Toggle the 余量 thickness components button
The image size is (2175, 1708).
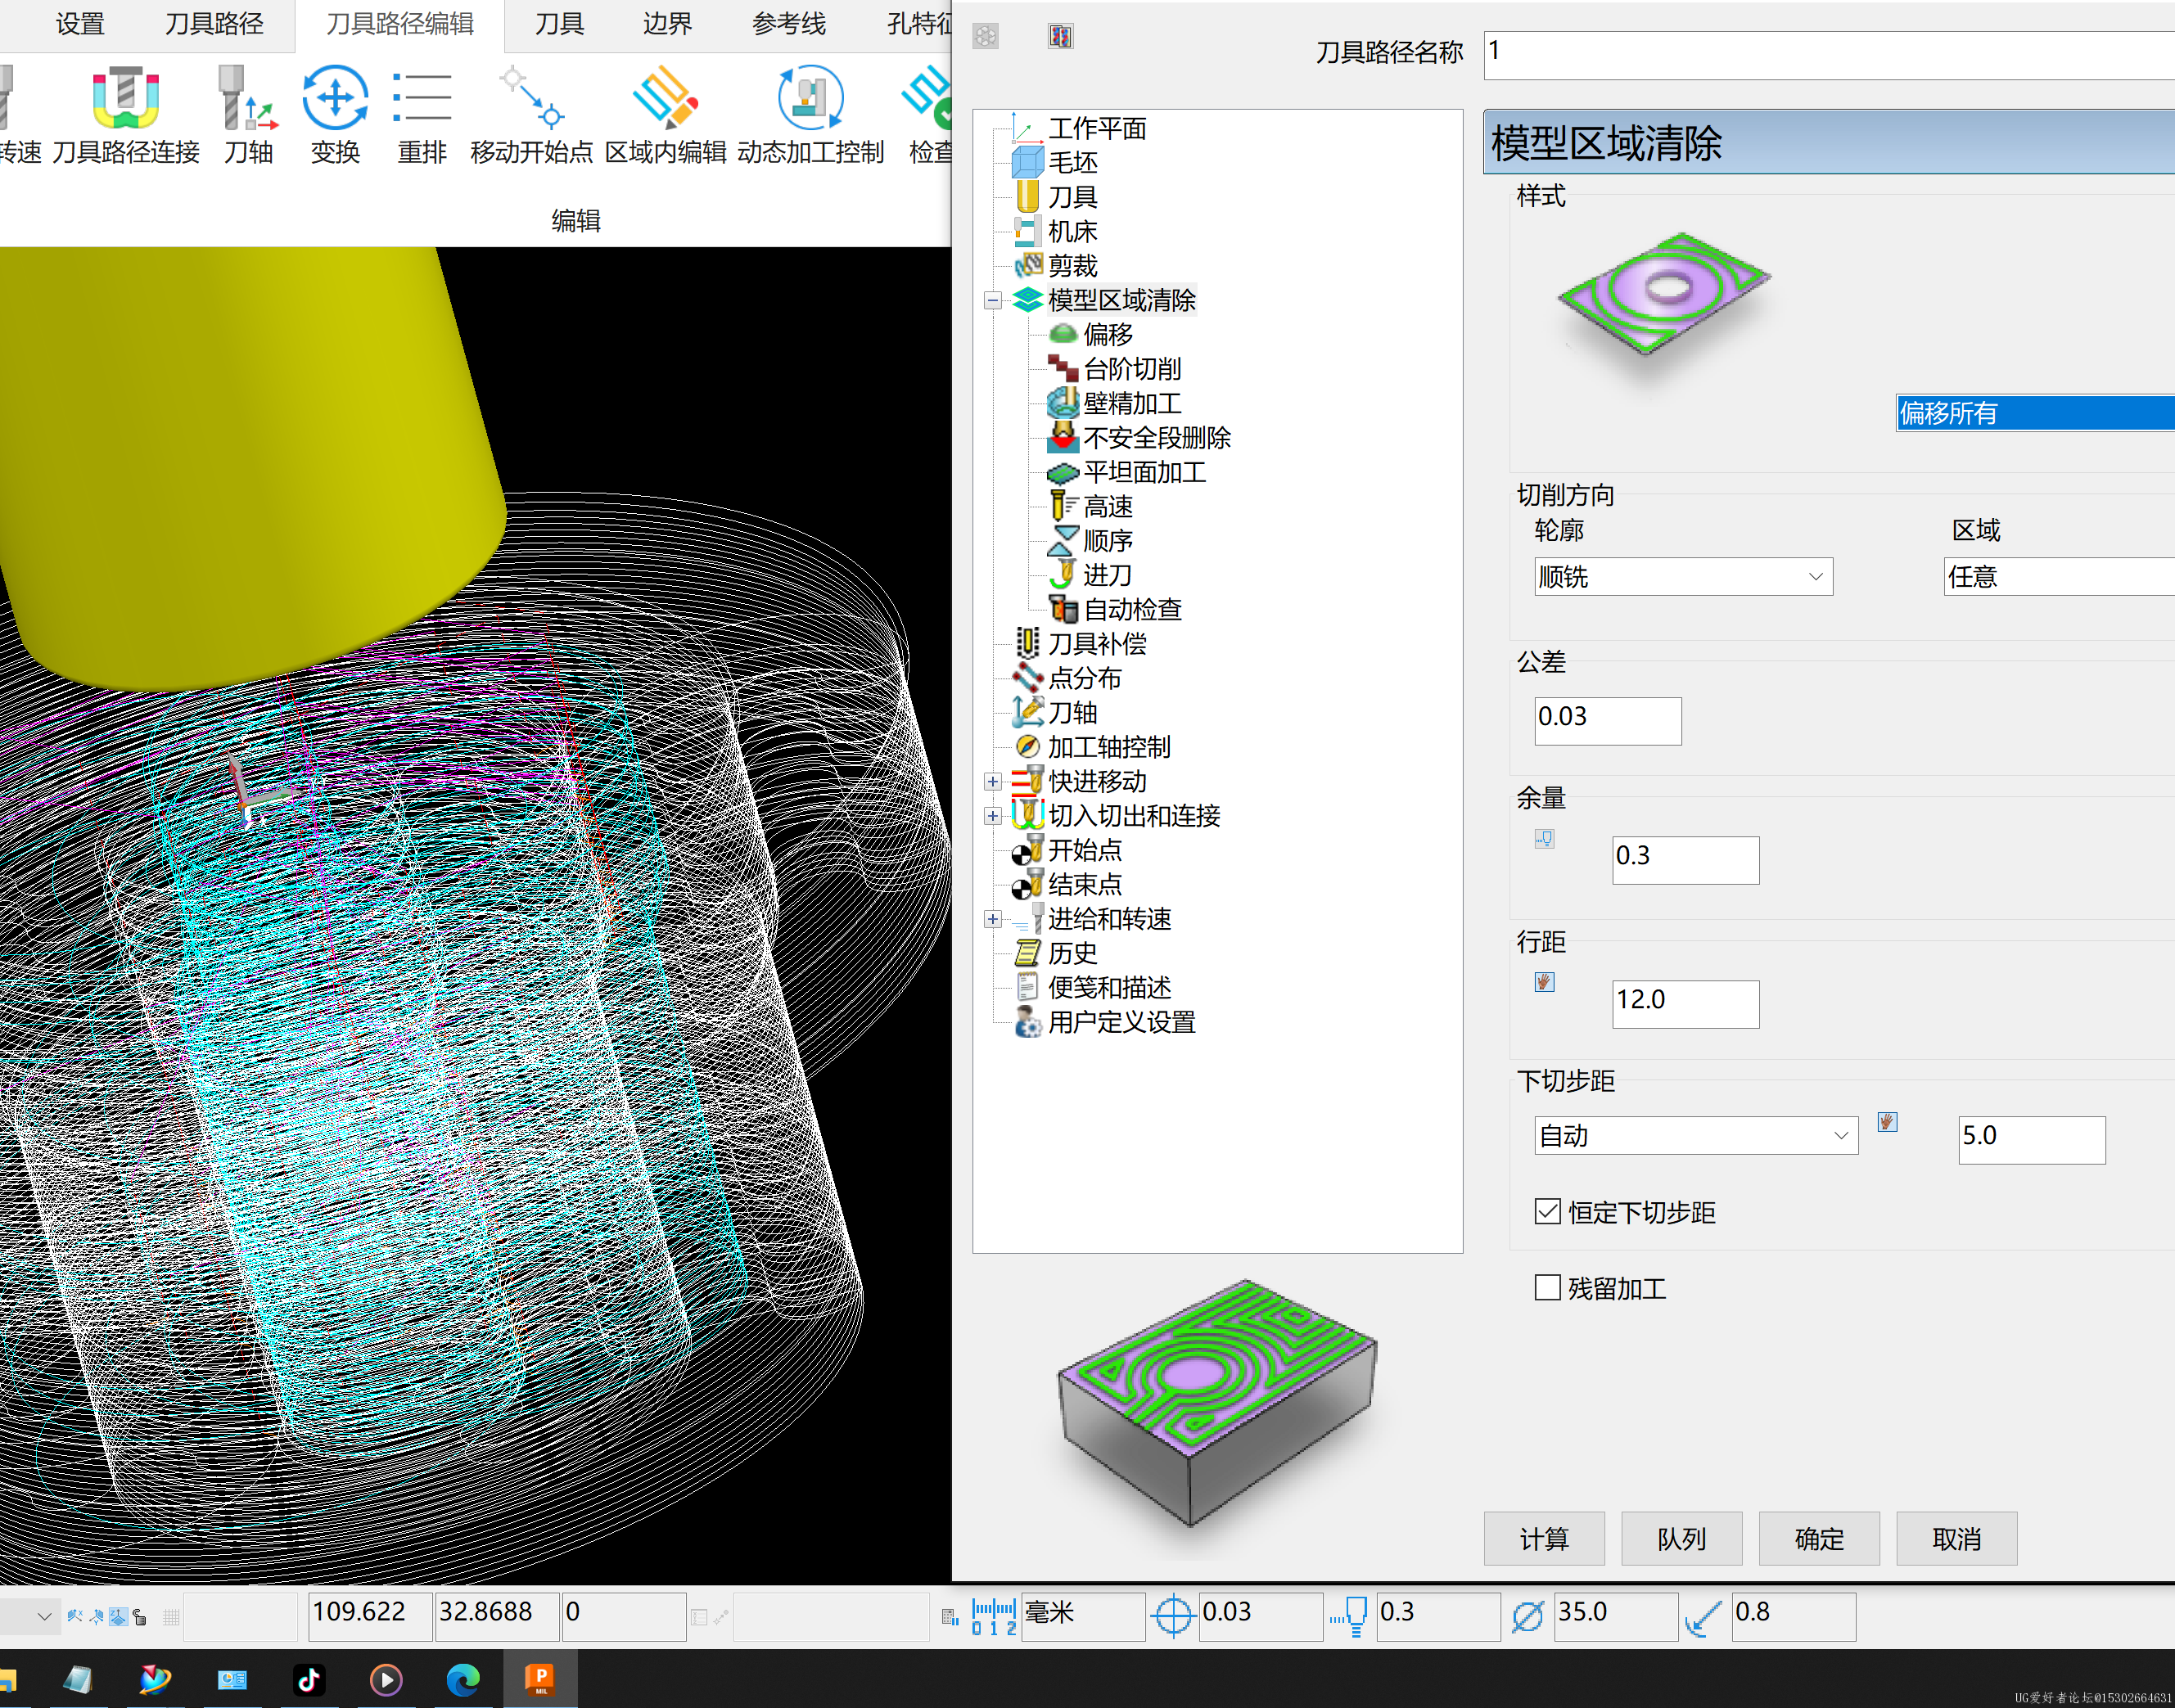click(1544, 838)
